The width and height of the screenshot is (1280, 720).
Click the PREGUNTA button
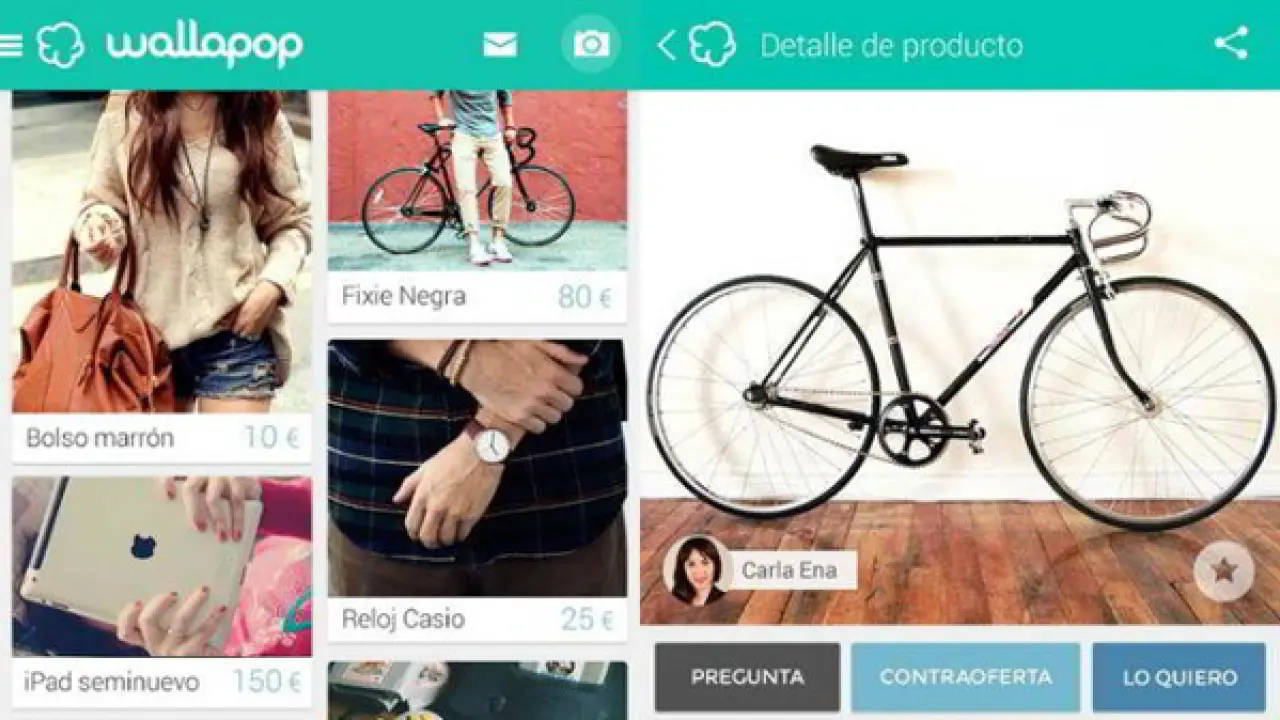point(747,677)
